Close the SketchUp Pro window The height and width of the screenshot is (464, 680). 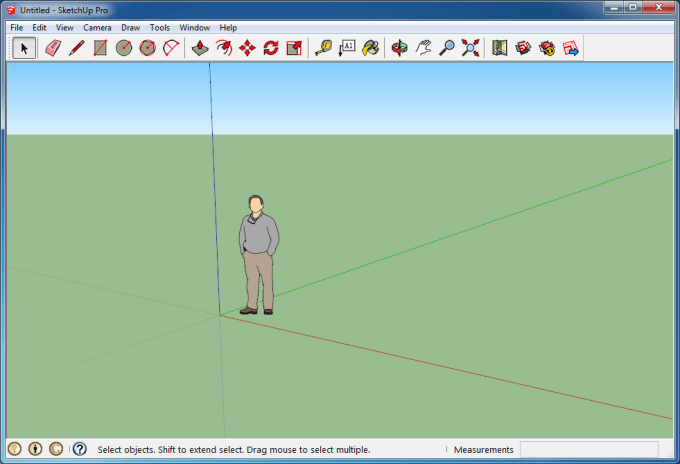[658, 7]
